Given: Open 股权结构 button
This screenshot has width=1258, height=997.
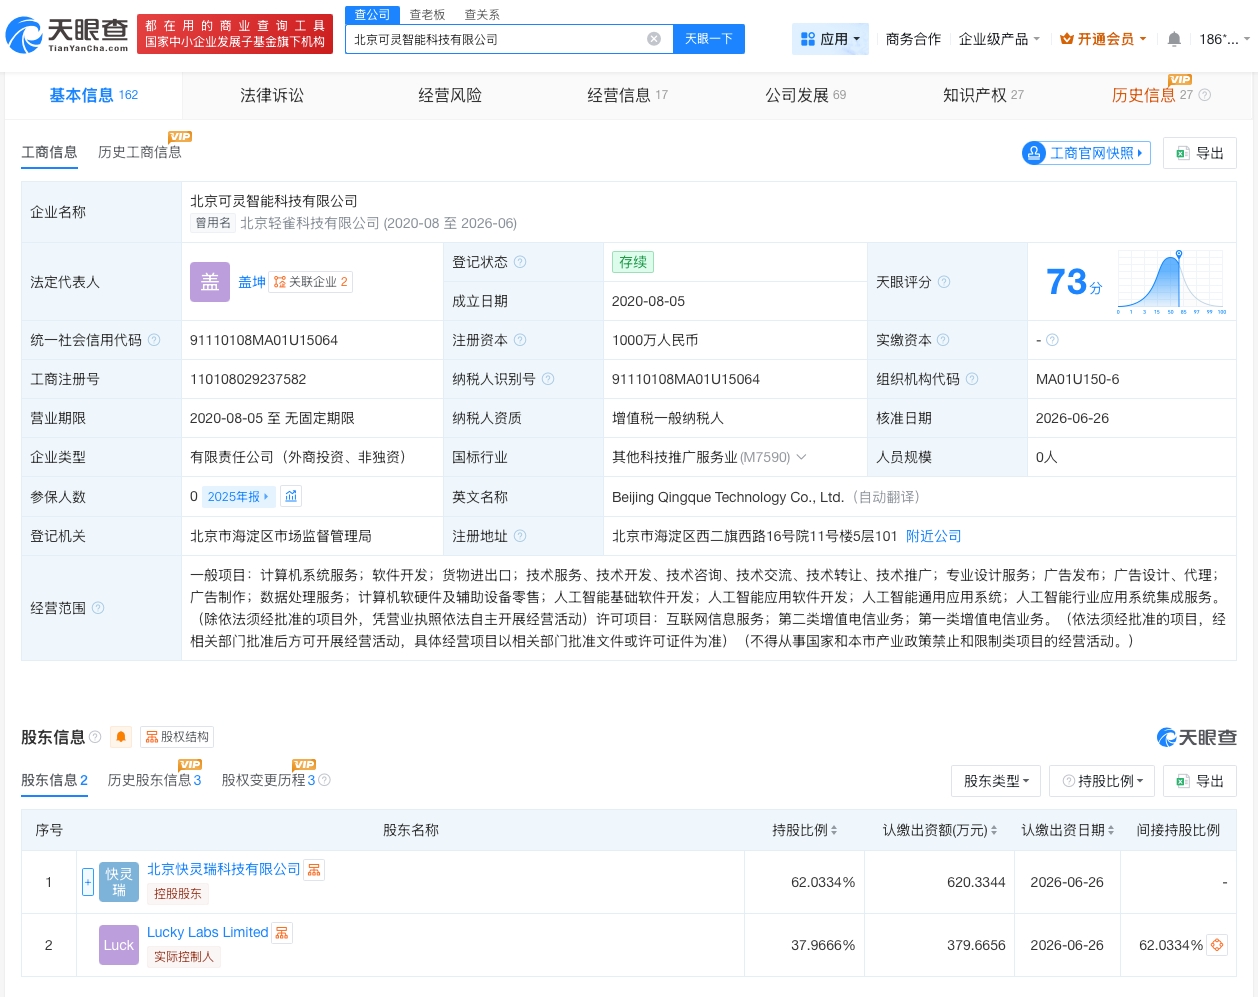Looking at the screenshot, I should click(x=177, y=737).
